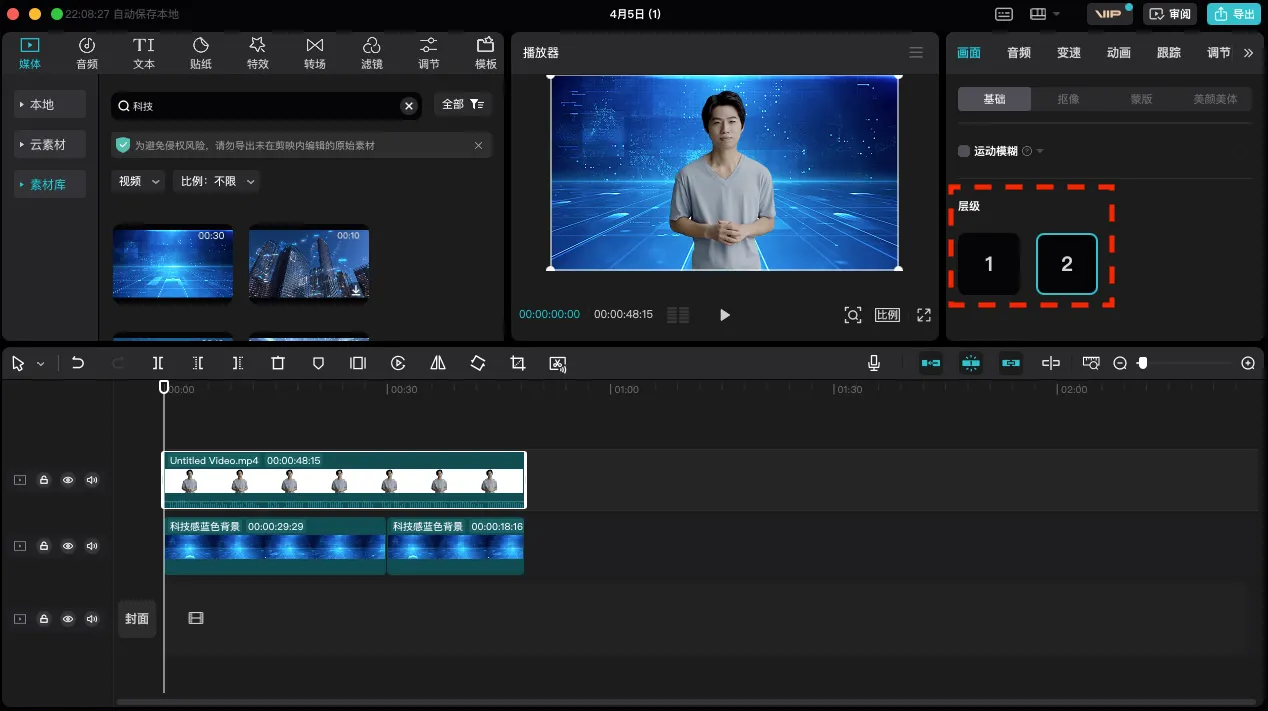
Task: Click the film strip icon on cover track
Action: coord(196,619)
